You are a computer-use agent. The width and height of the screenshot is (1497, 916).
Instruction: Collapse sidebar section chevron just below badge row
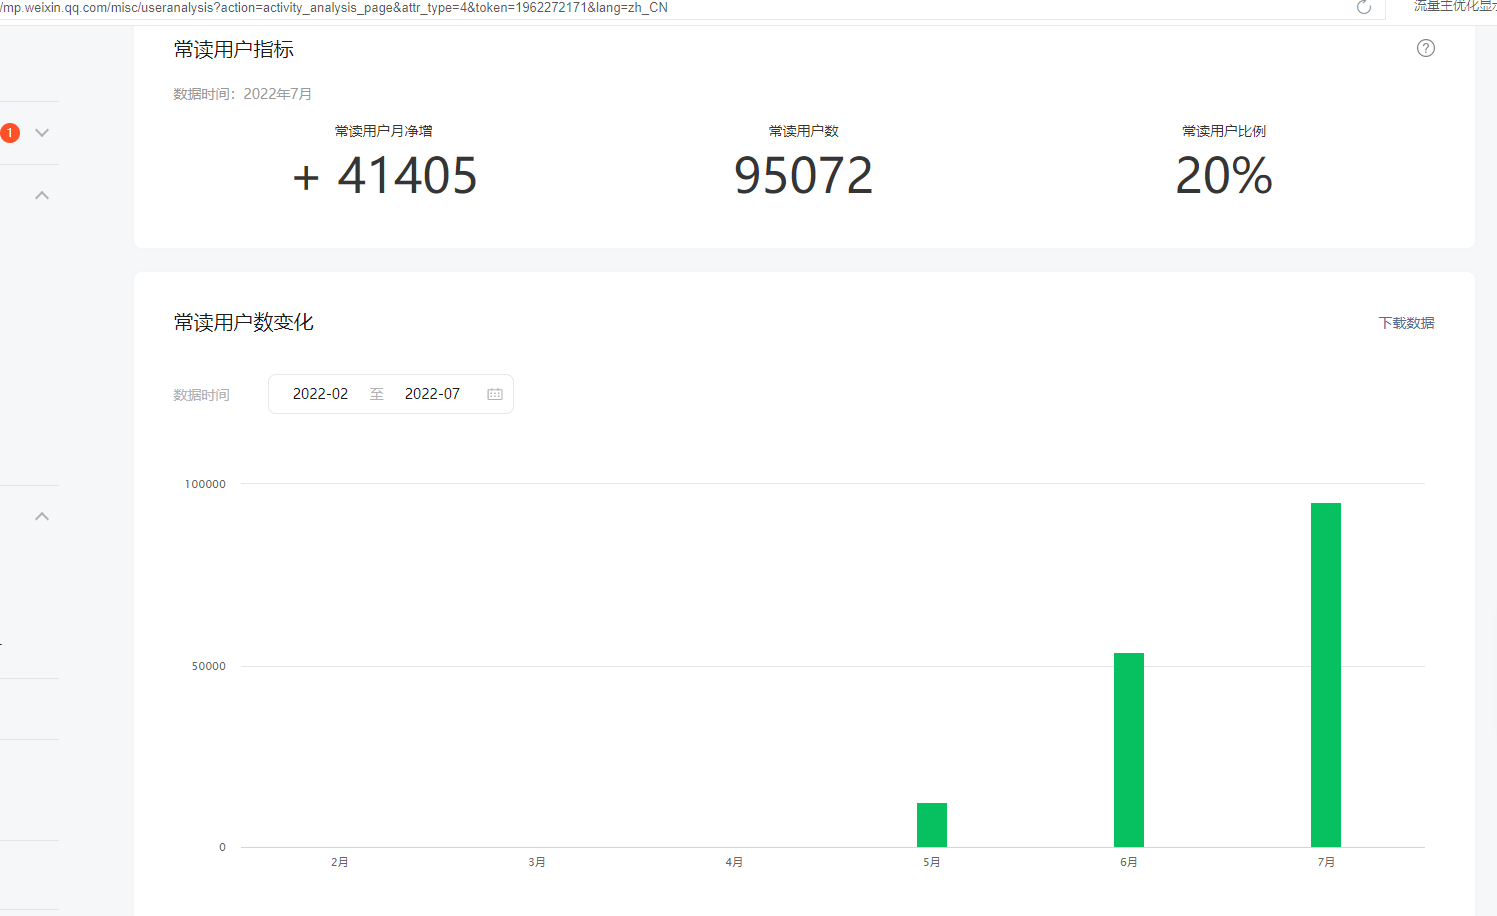point(42,195)
